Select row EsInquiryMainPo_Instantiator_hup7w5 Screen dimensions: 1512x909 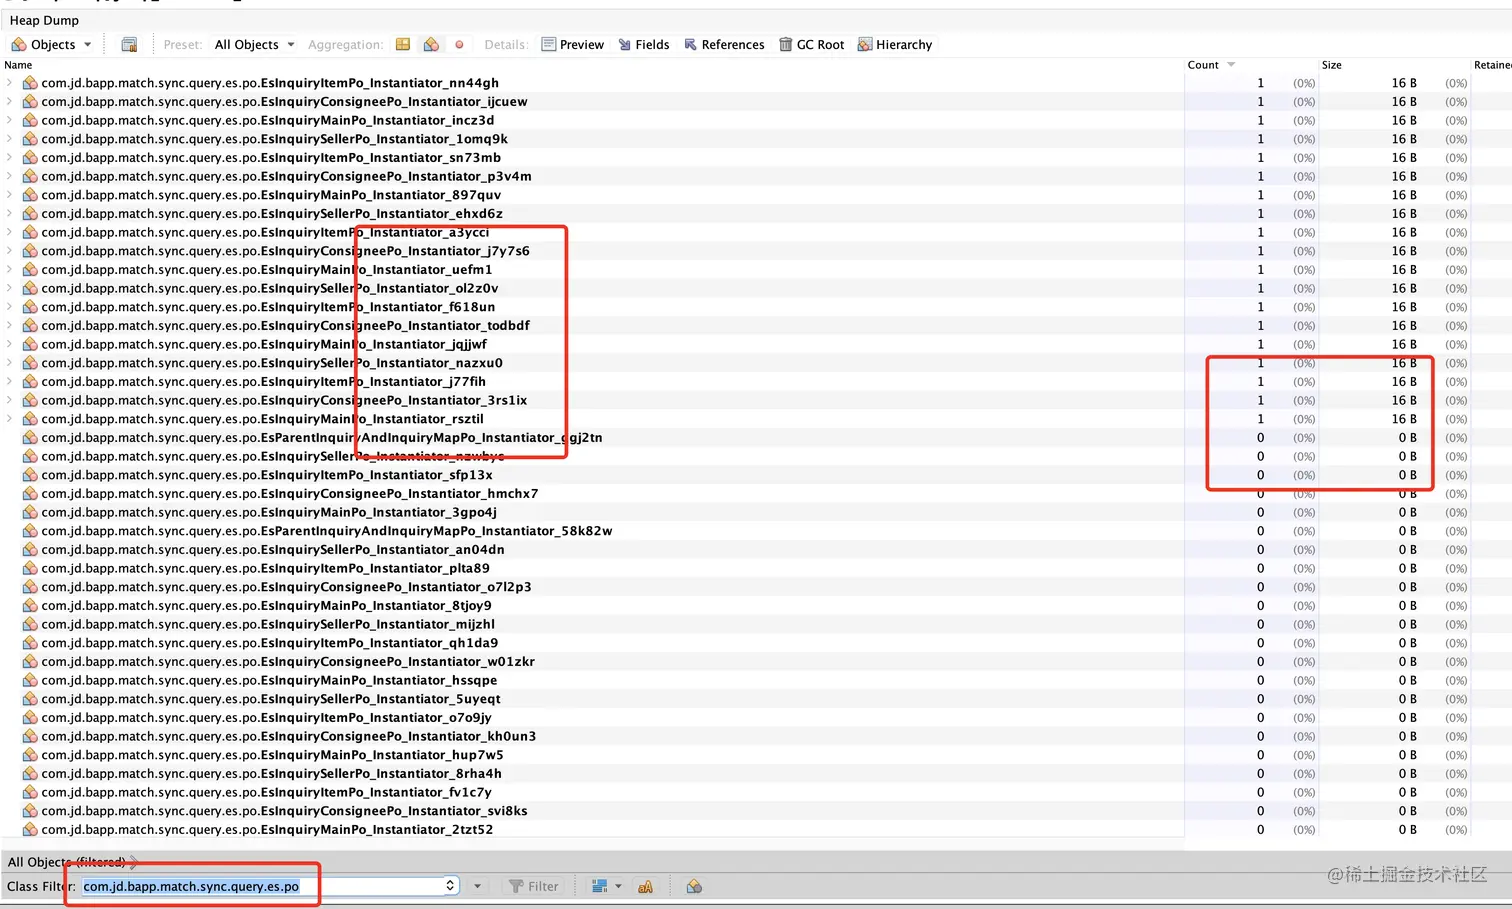coord(756,755)
